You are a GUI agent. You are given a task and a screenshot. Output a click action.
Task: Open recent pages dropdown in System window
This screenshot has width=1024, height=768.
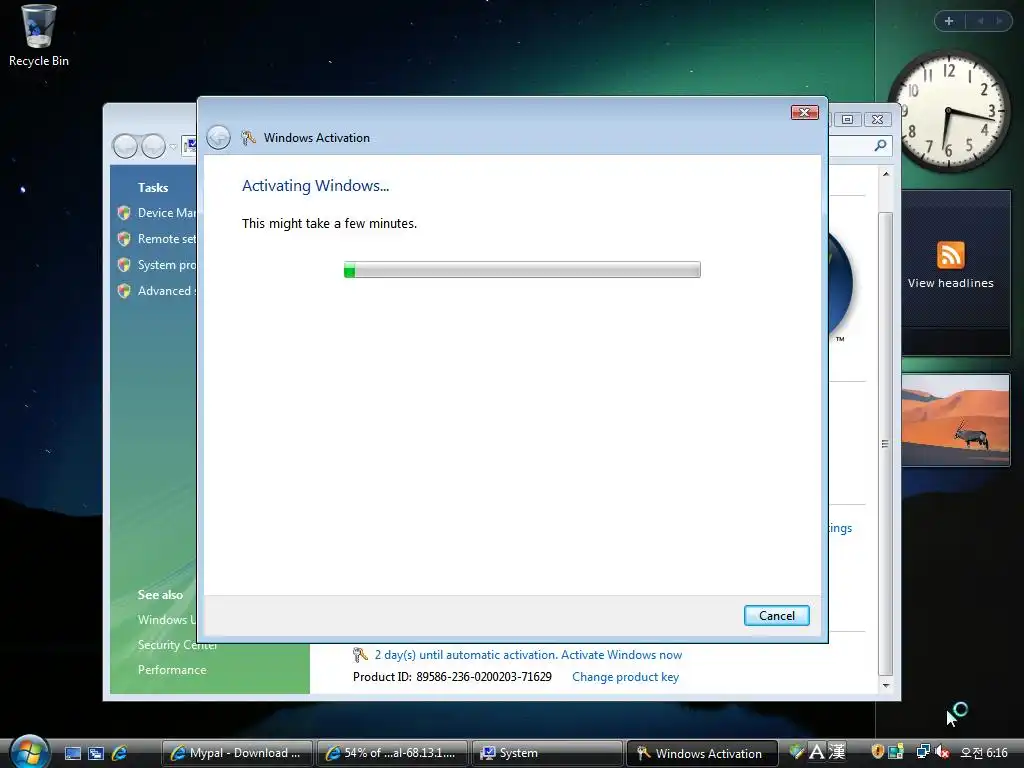(173, 147)
